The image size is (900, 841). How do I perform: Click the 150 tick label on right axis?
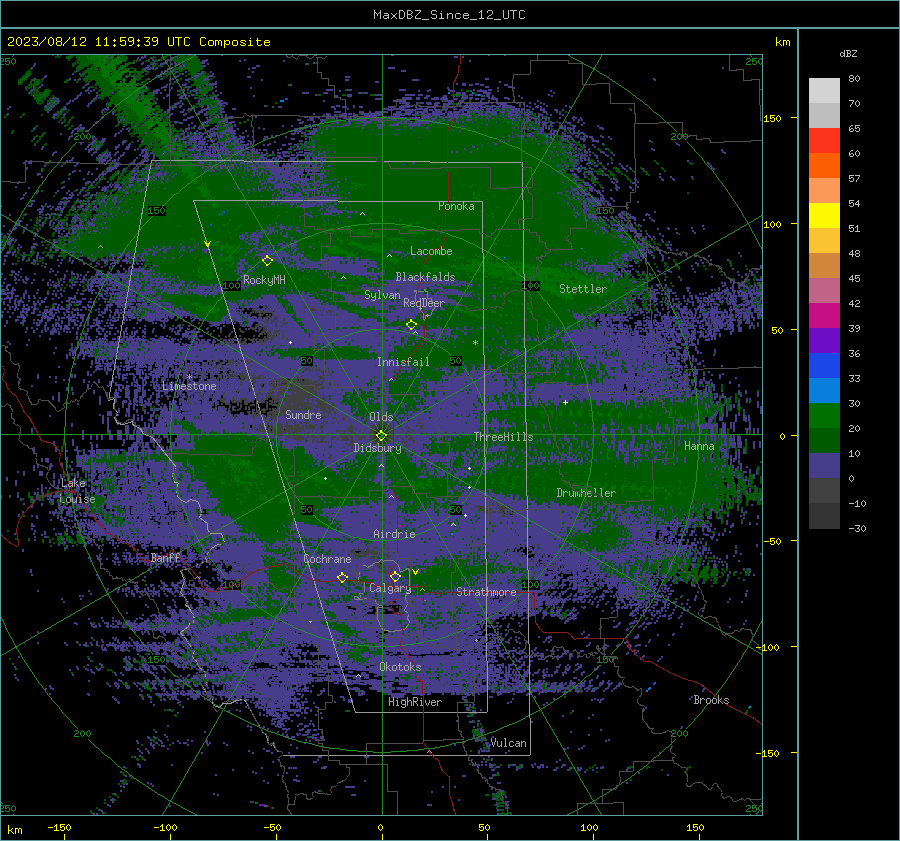[x=772, y=118]
